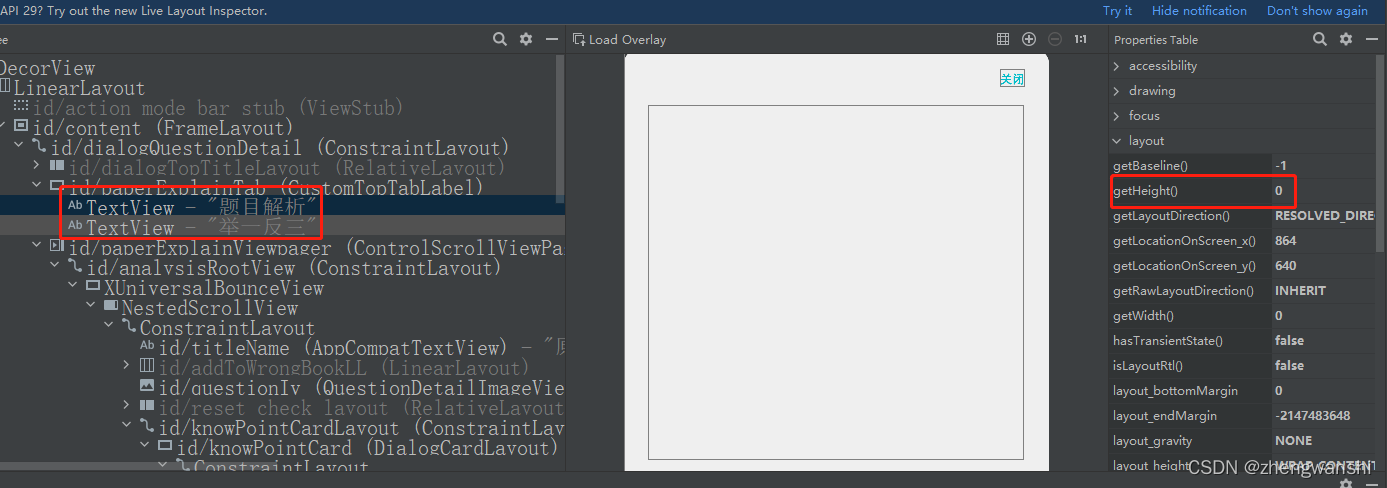
Task: Hide the view tree panel
Action: tap(552, 39)
